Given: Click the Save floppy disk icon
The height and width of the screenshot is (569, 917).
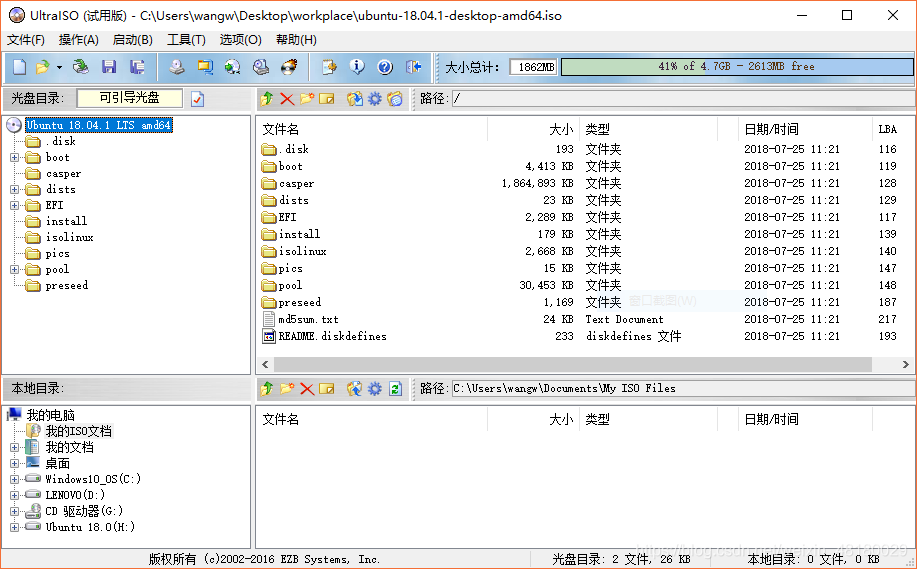Looking at the screenshot, I should click(x=109, y=67).
